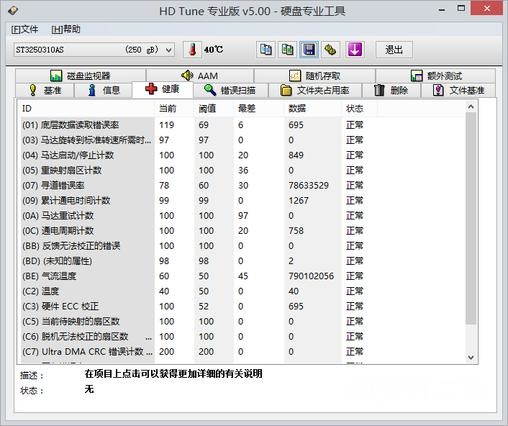The height and width of the screenshot is (426, 508).
Task: Select the (03) 马达旋转到标准转速 row
Action: 193,140
